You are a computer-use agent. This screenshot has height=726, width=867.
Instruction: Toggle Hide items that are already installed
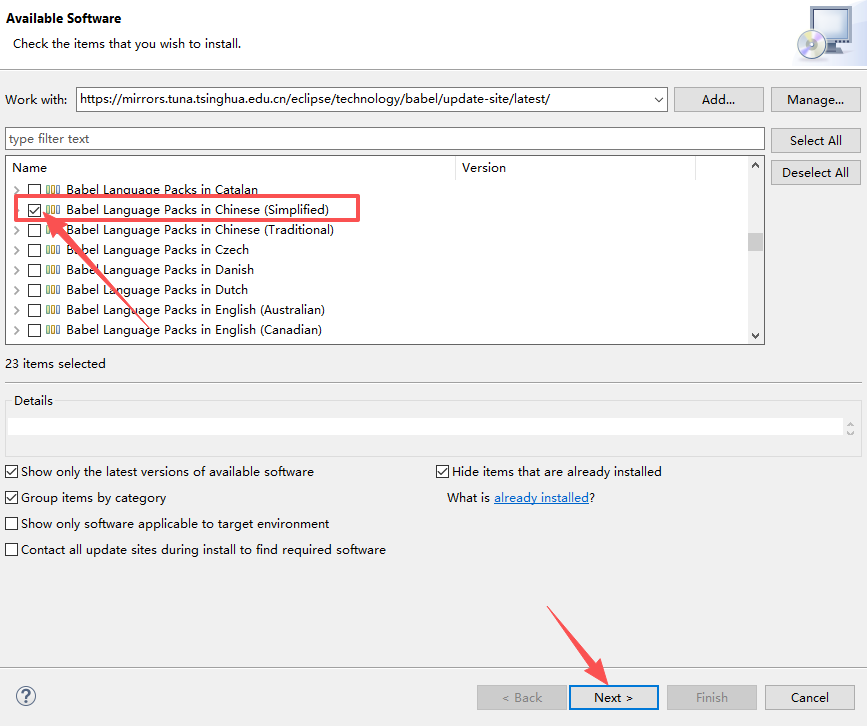442,472
